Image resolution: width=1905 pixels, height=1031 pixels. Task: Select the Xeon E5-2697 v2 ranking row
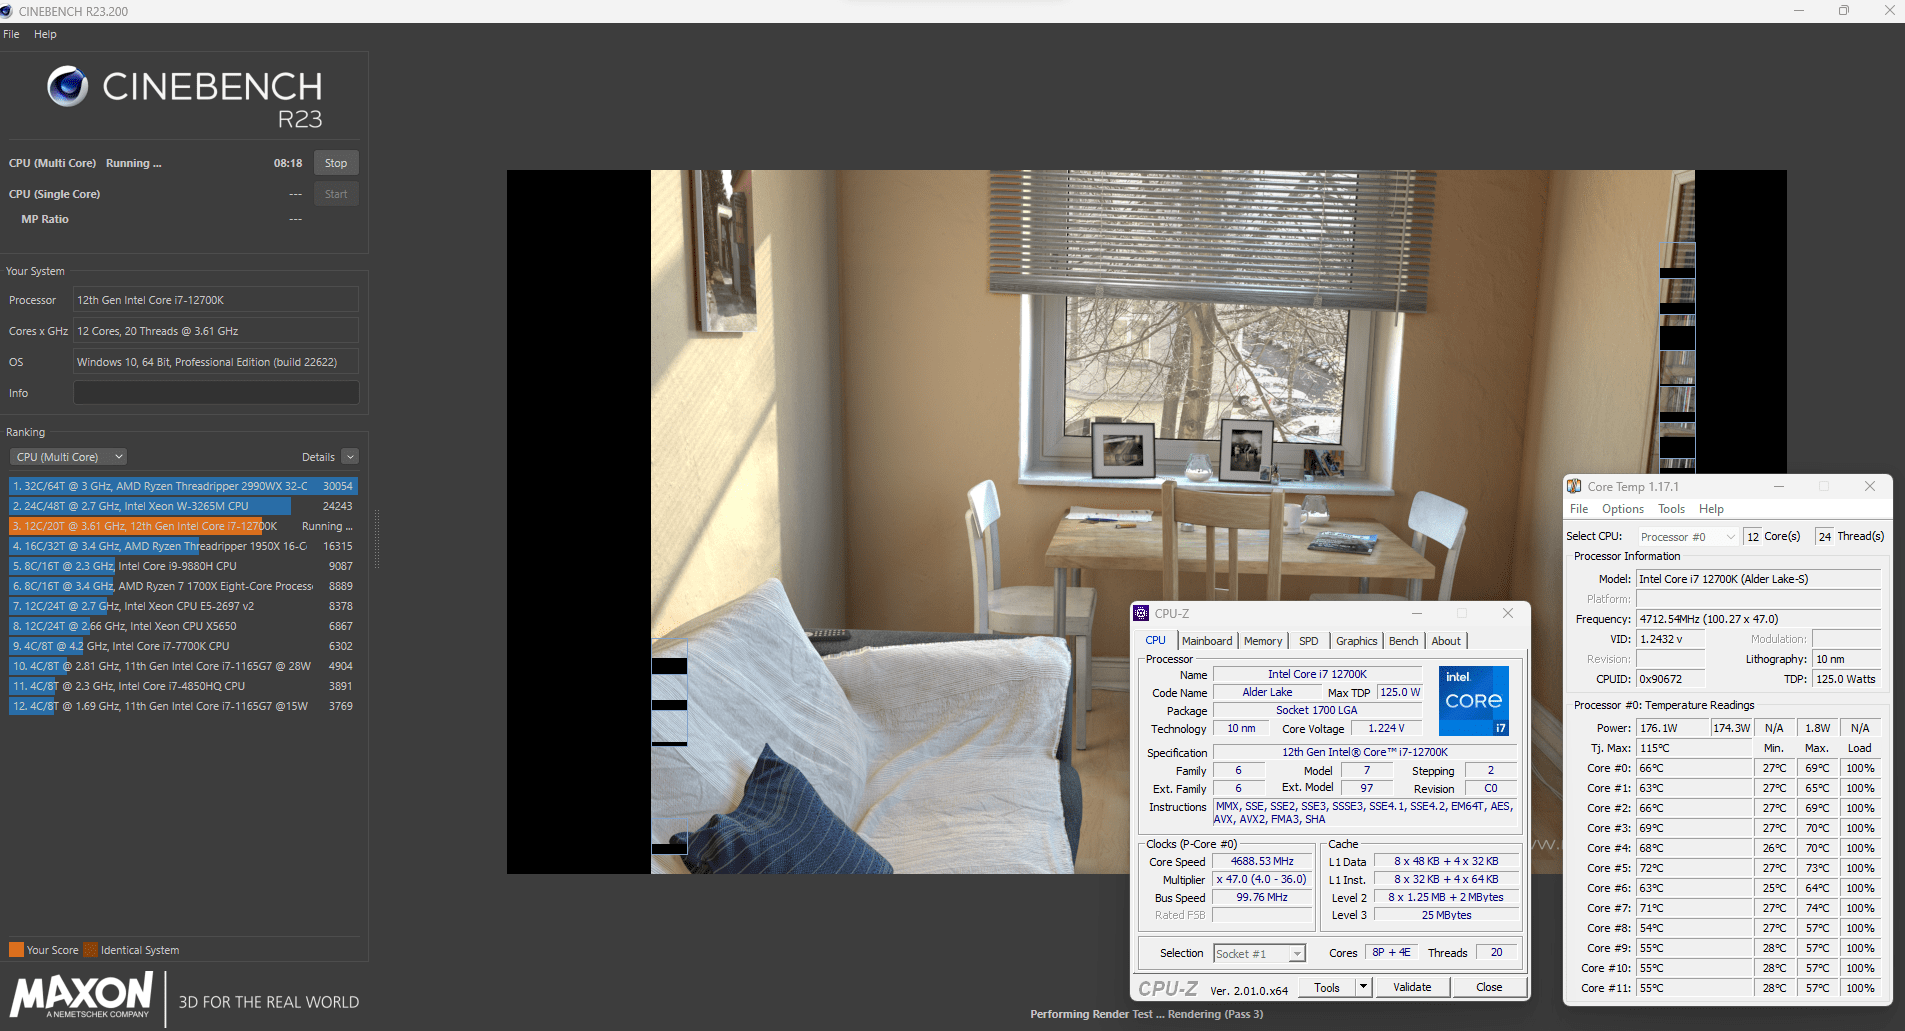tap(183, 606)
